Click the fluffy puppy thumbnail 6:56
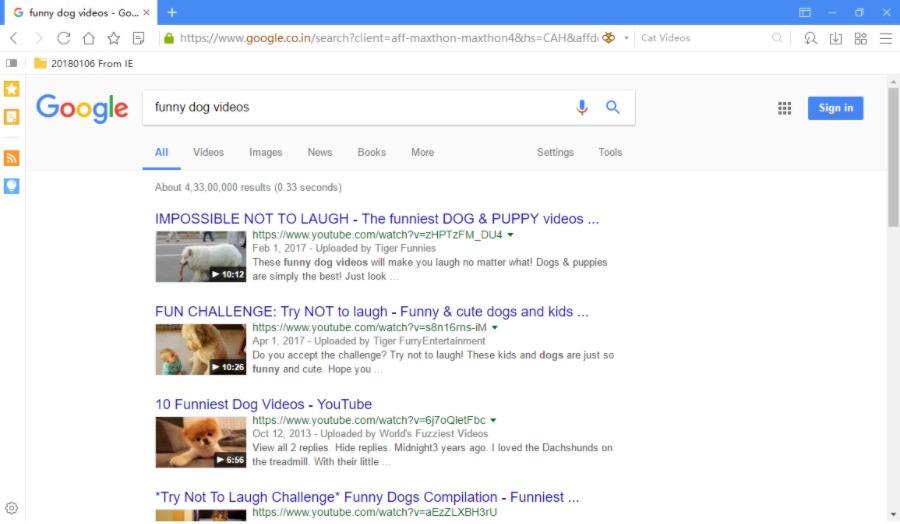900x524 pixels. coord(201,443)
